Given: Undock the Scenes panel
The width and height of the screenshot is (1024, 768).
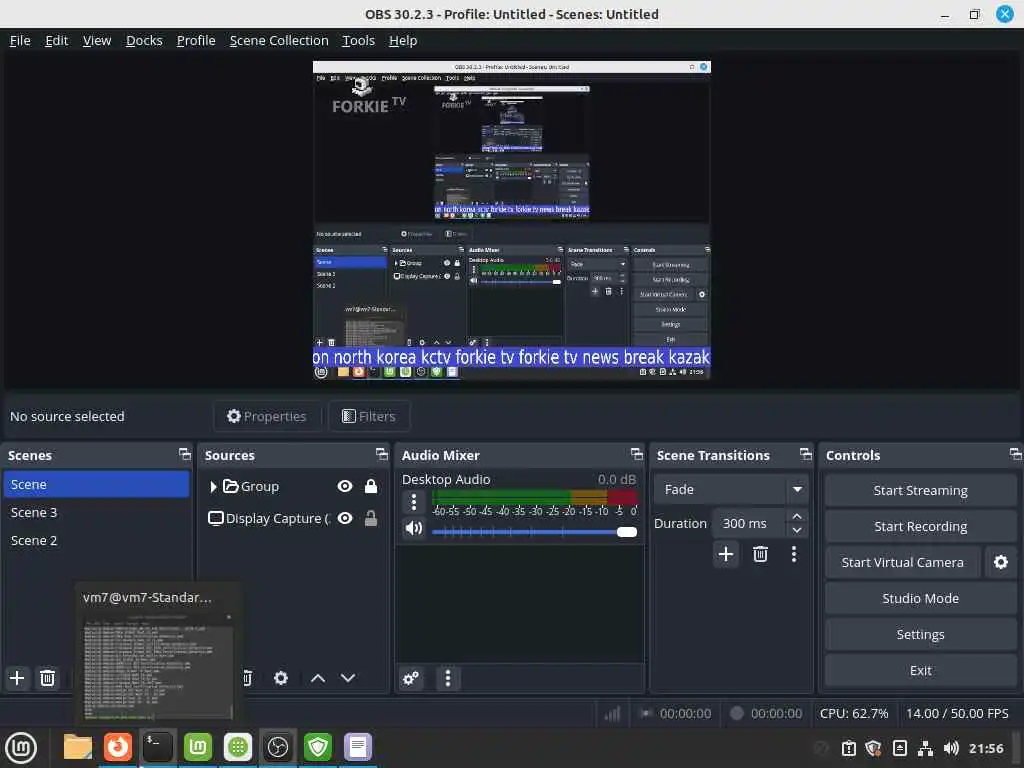Looking at the screenshot, I should click(185, 454).
